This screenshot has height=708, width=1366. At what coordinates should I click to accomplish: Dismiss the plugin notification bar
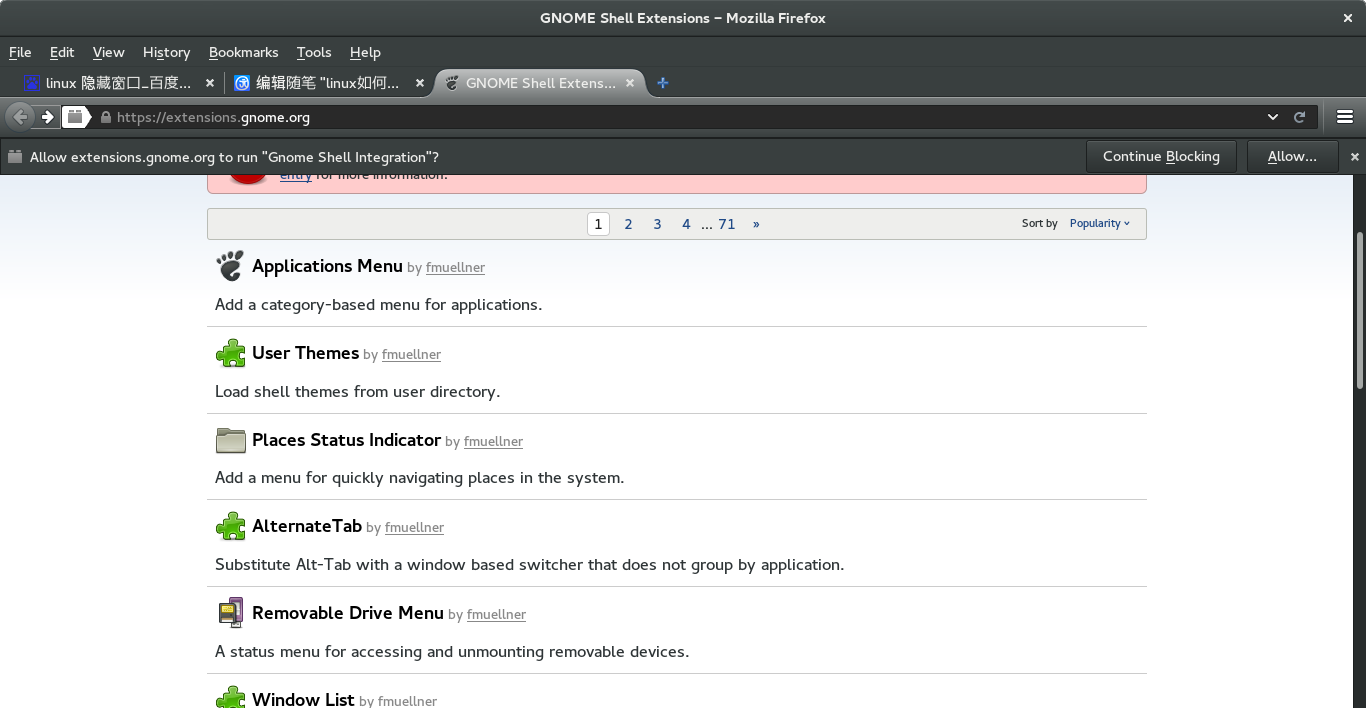(x=1355, y=157)
